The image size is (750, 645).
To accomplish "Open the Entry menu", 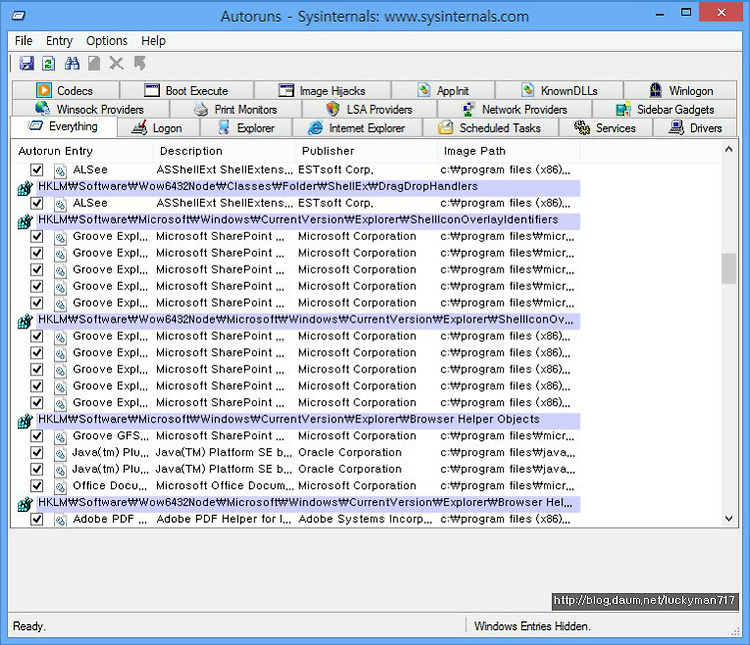I will tap(59, 41).
